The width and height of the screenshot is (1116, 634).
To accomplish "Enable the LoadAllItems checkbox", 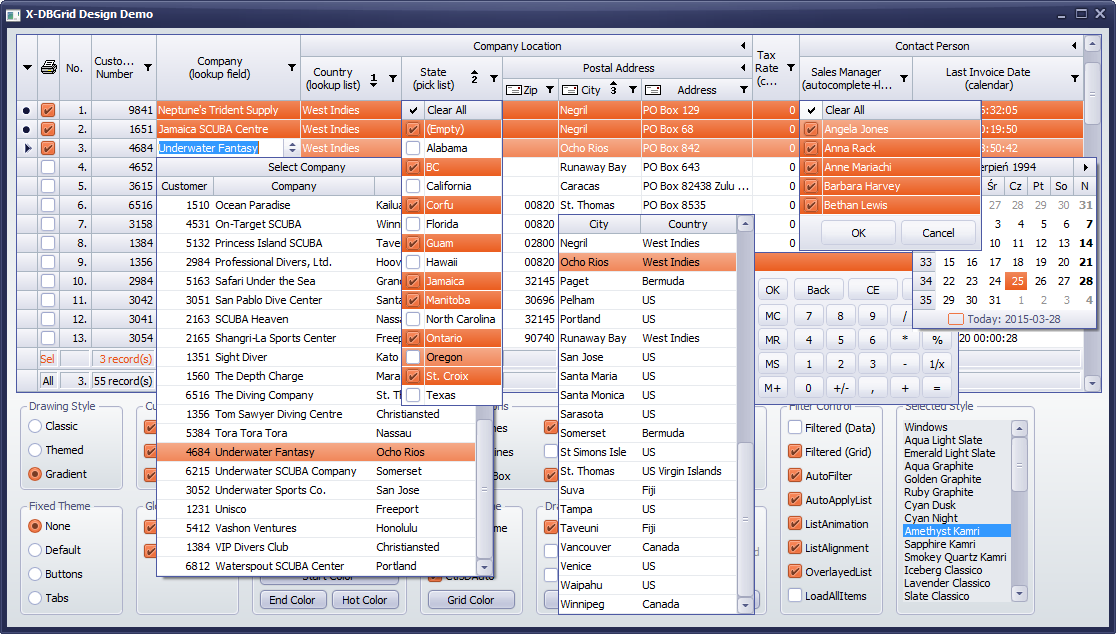I will (x=795, y=595).
